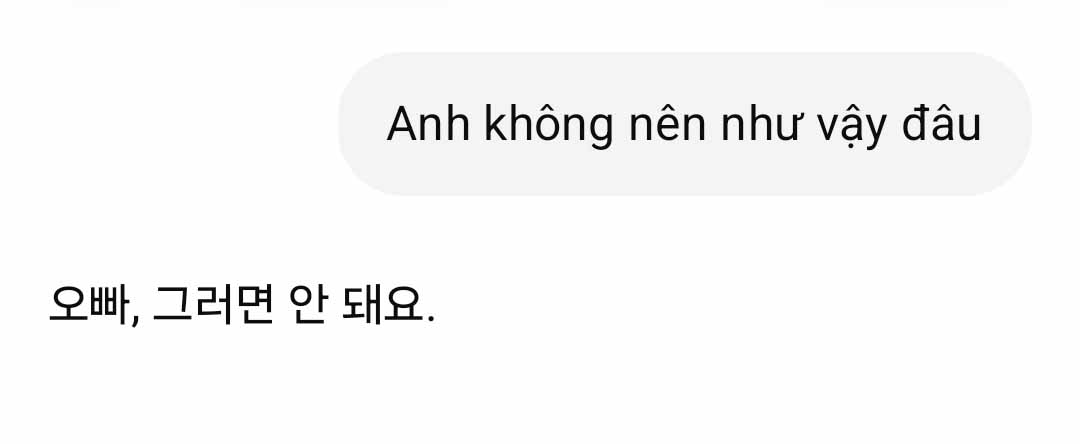This screenshot has height=444, width=1080.
Task: Click the word 'nên' in the message
Action: pyautogui.click(x=667, y=125)
